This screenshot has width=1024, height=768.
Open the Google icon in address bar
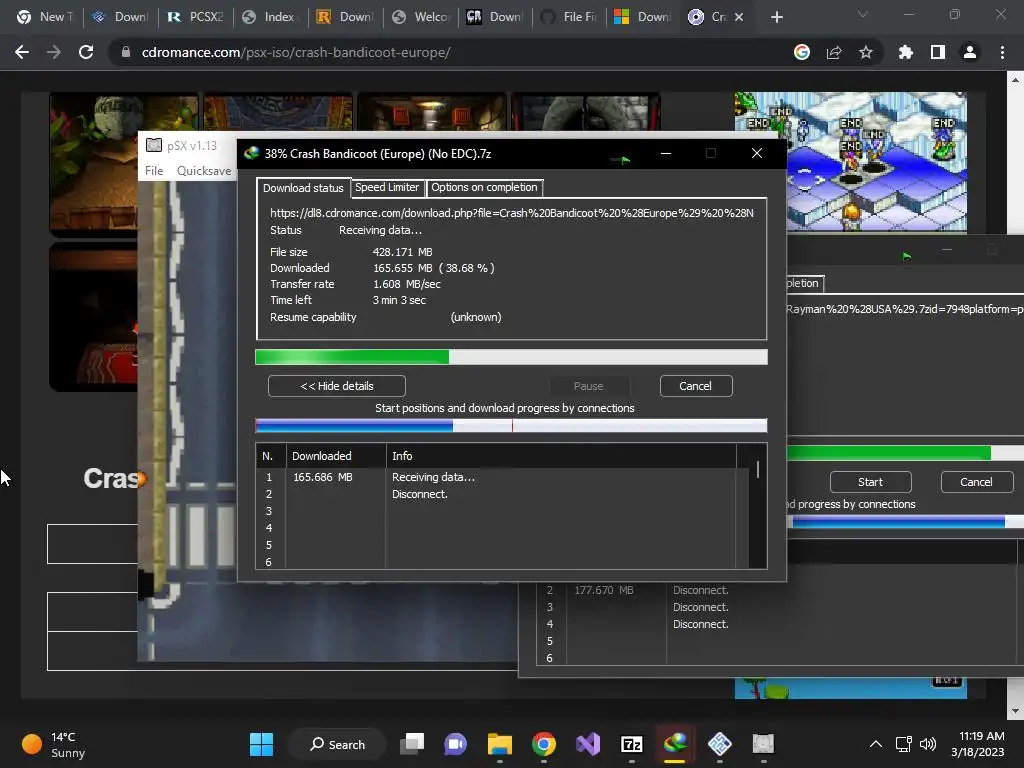802,52
